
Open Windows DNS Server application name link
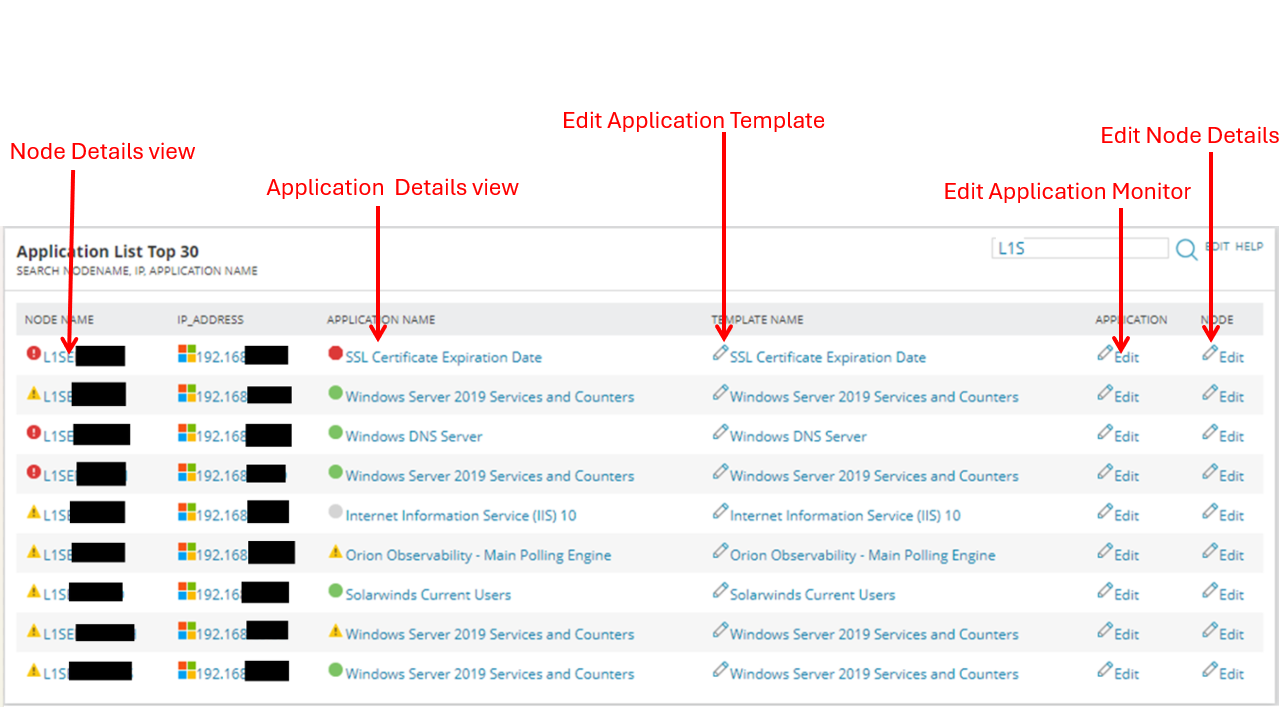pyautogui.click(x=414, y=436)
